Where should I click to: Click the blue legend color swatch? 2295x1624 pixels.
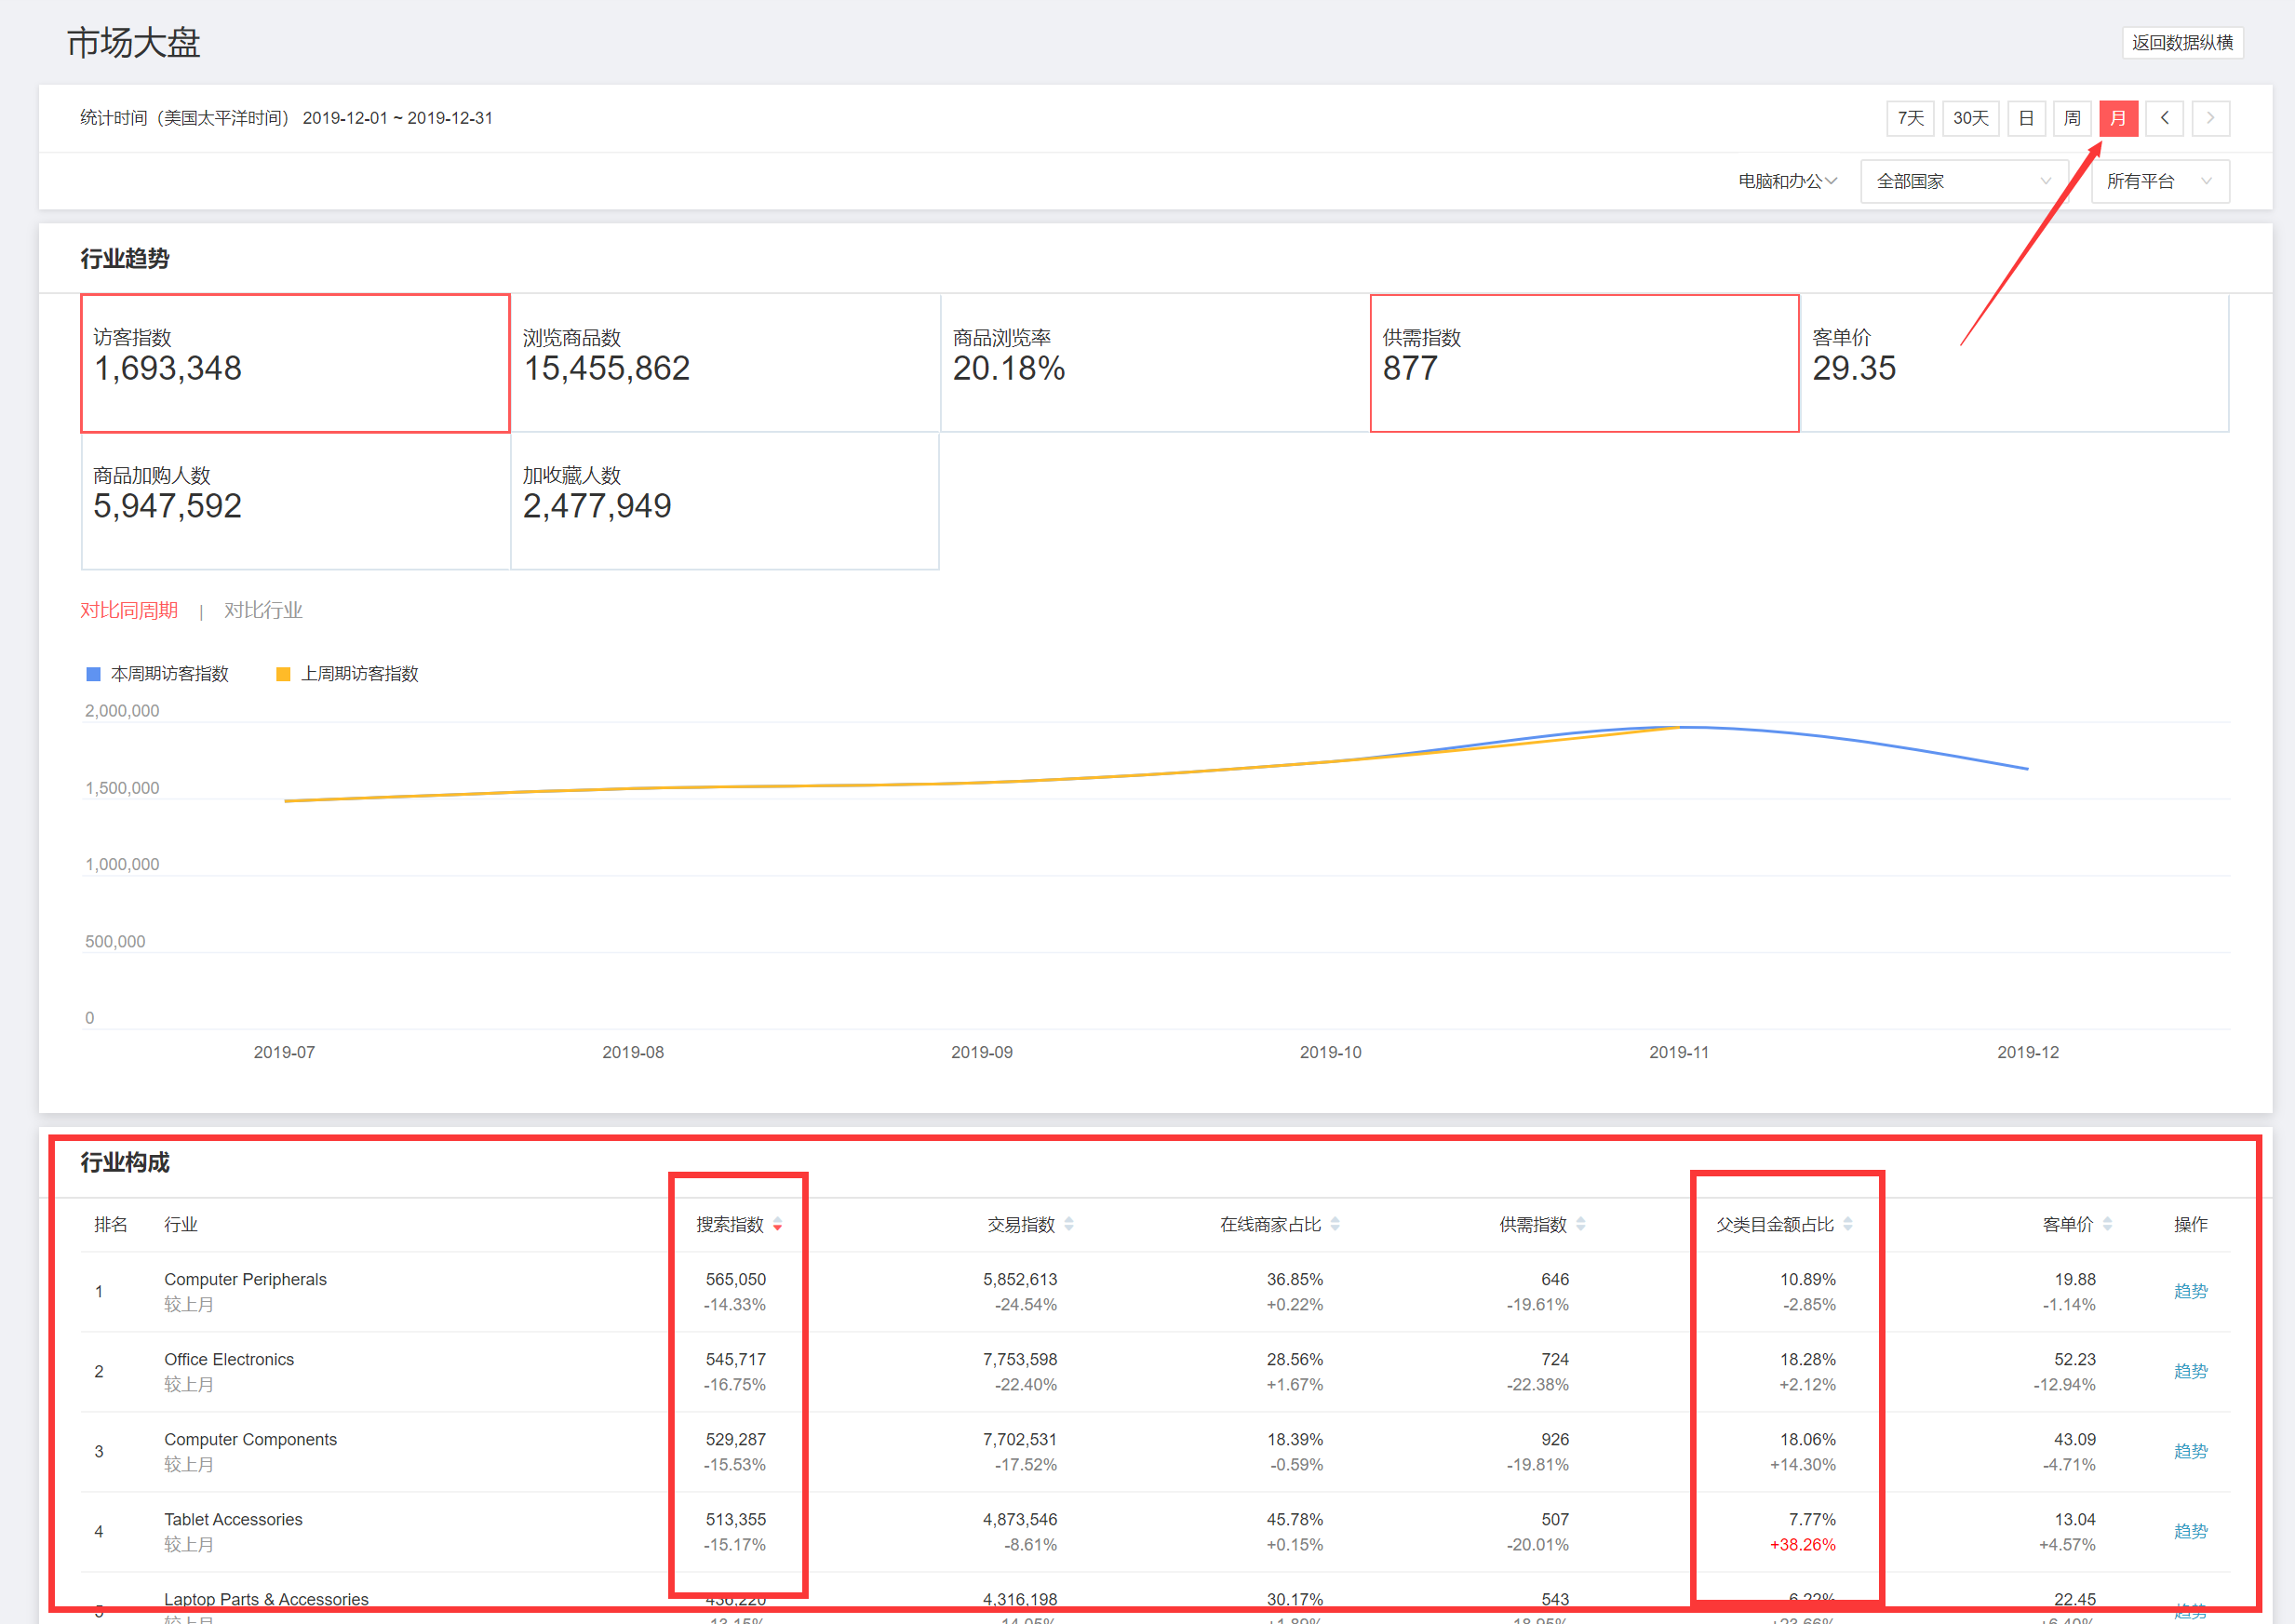(x=93, y=674)
